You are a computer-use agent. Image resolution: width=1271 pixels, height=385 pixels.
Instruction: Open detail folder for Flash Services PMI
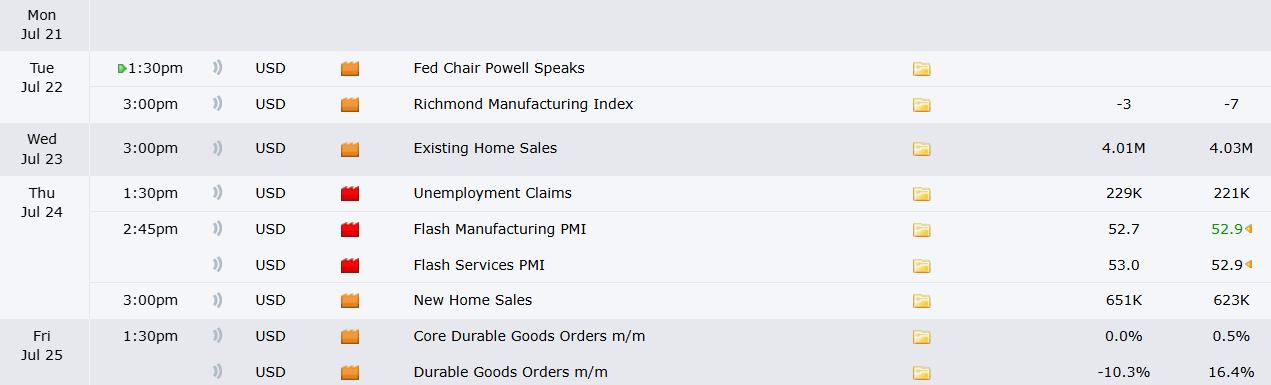click(x=921, y=266)
